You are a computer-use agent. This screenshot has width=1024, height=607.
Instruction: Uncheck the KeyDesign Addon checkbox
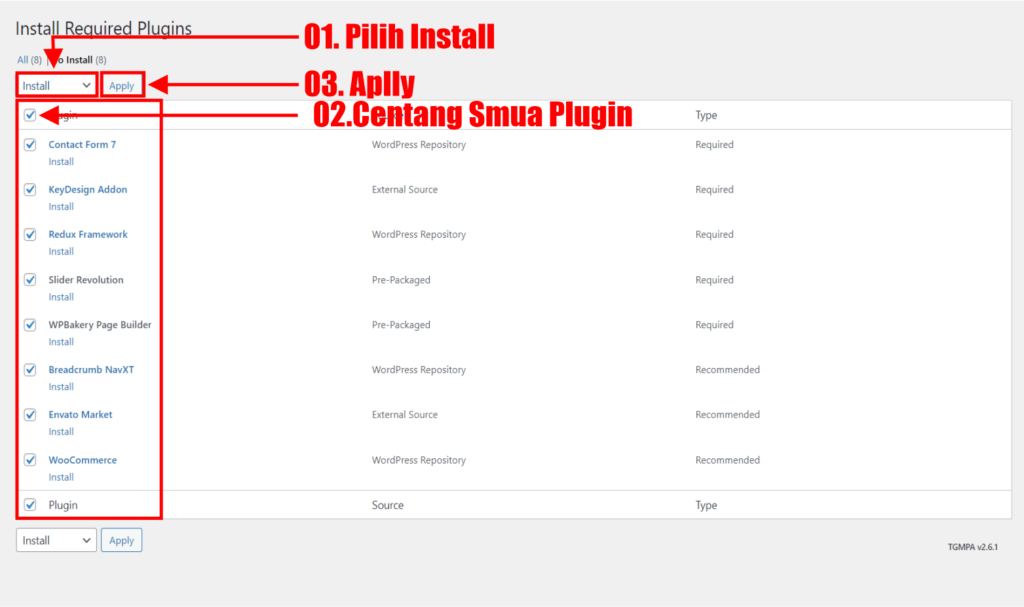click(30, 189)
